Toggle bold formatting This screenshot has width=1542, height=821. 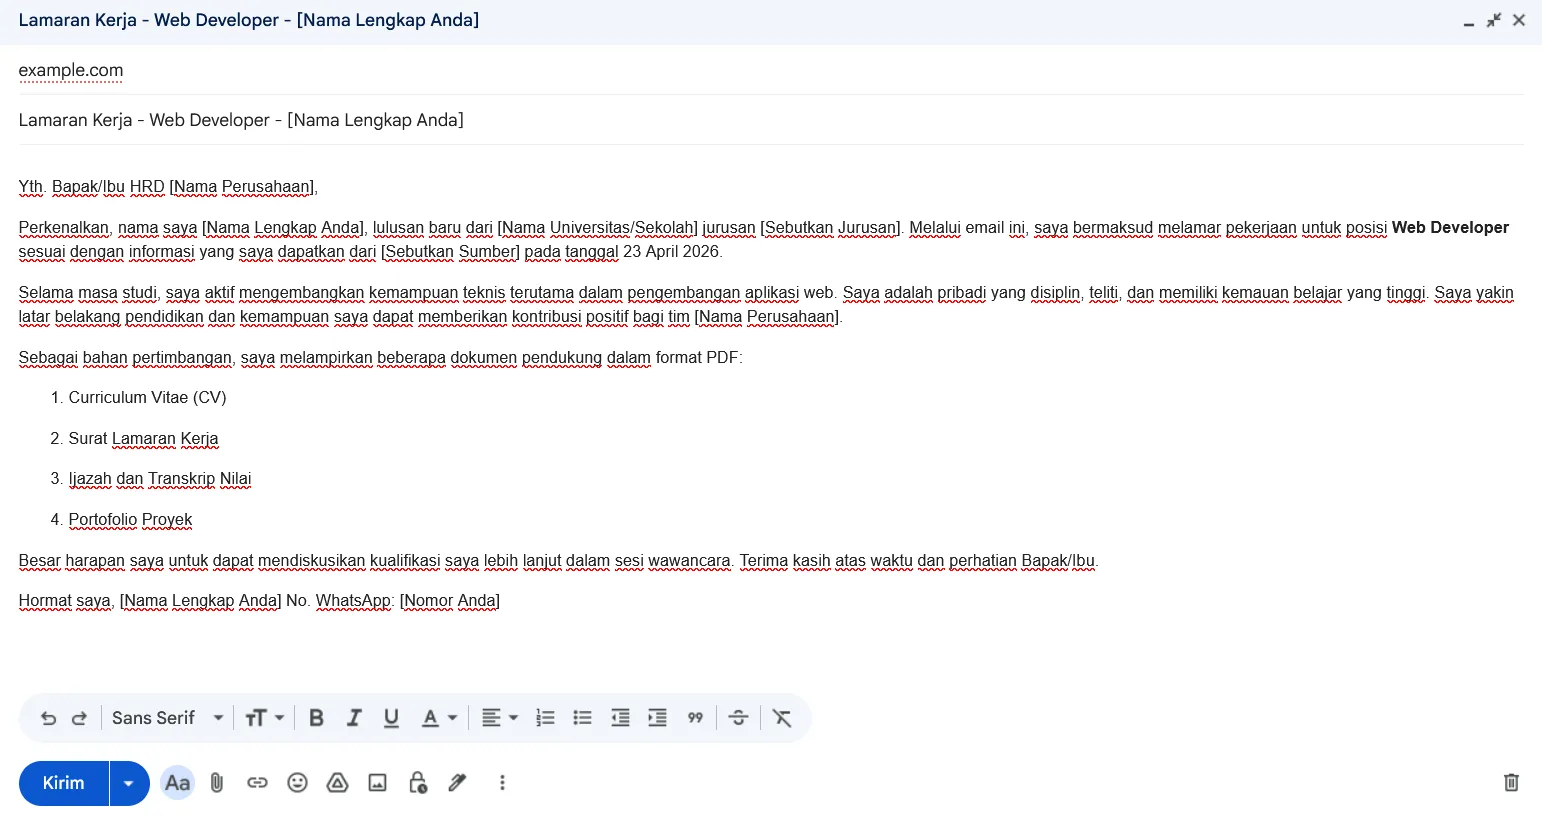click(316, 717)
